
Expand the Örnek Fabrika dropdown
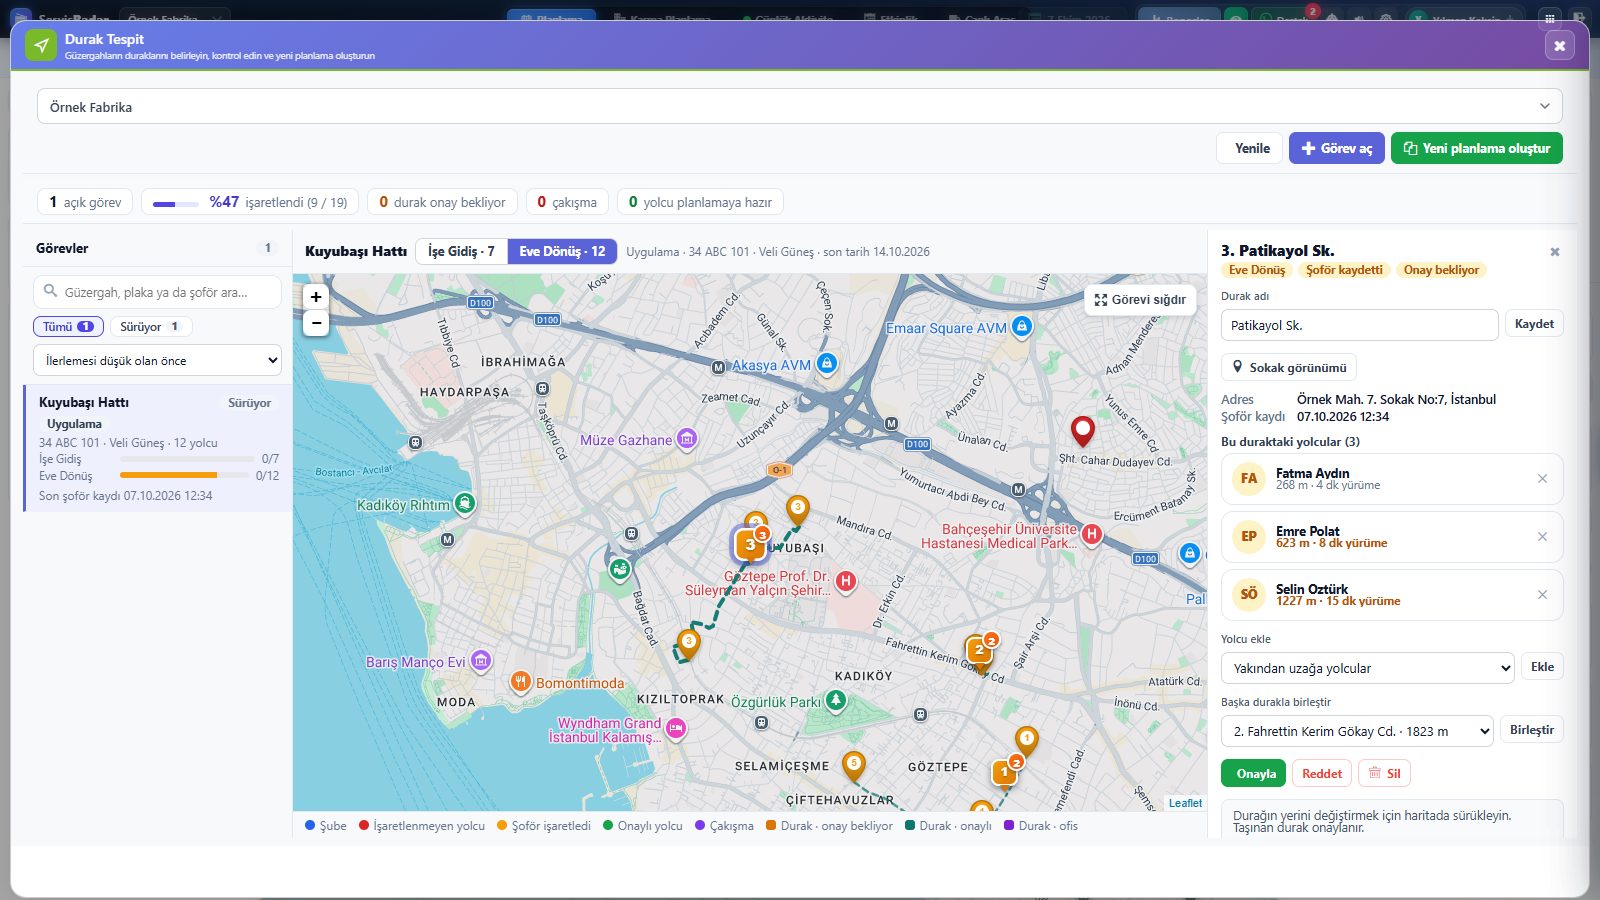(799, 106)
